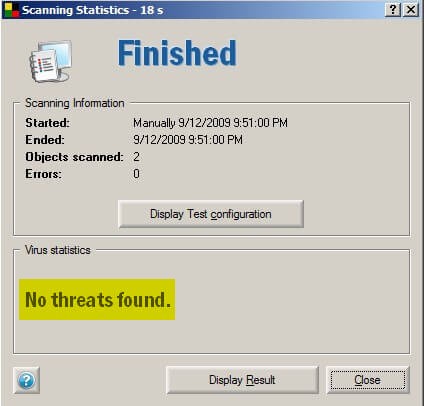Image resolution: width=424 pixels, height=406 pixels.
Task: Open the Display Result report
Action: pyautogui.click(x=242, y=380)
